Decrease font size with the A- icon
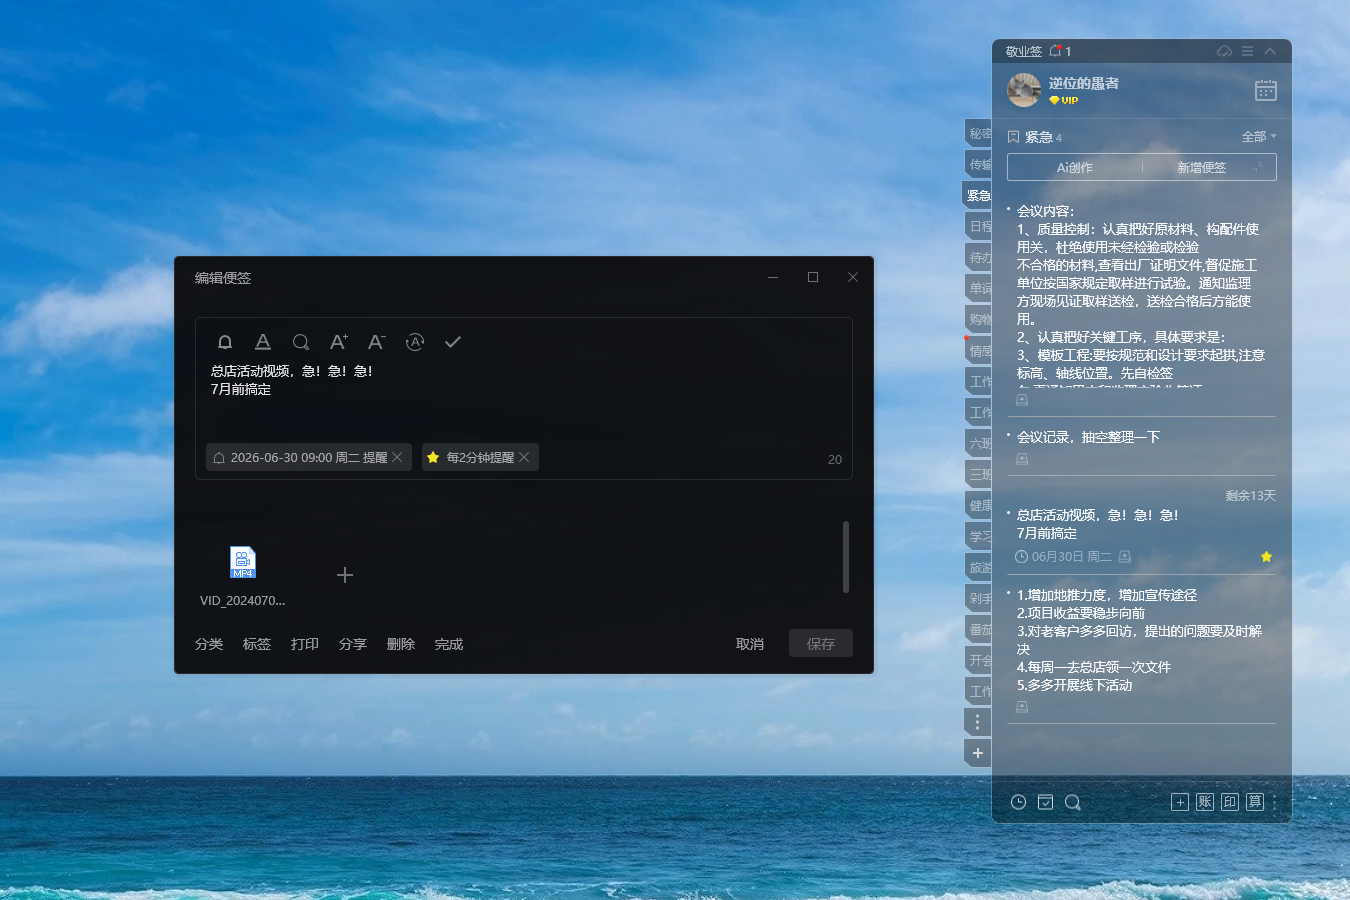 (x=377, y=342)
